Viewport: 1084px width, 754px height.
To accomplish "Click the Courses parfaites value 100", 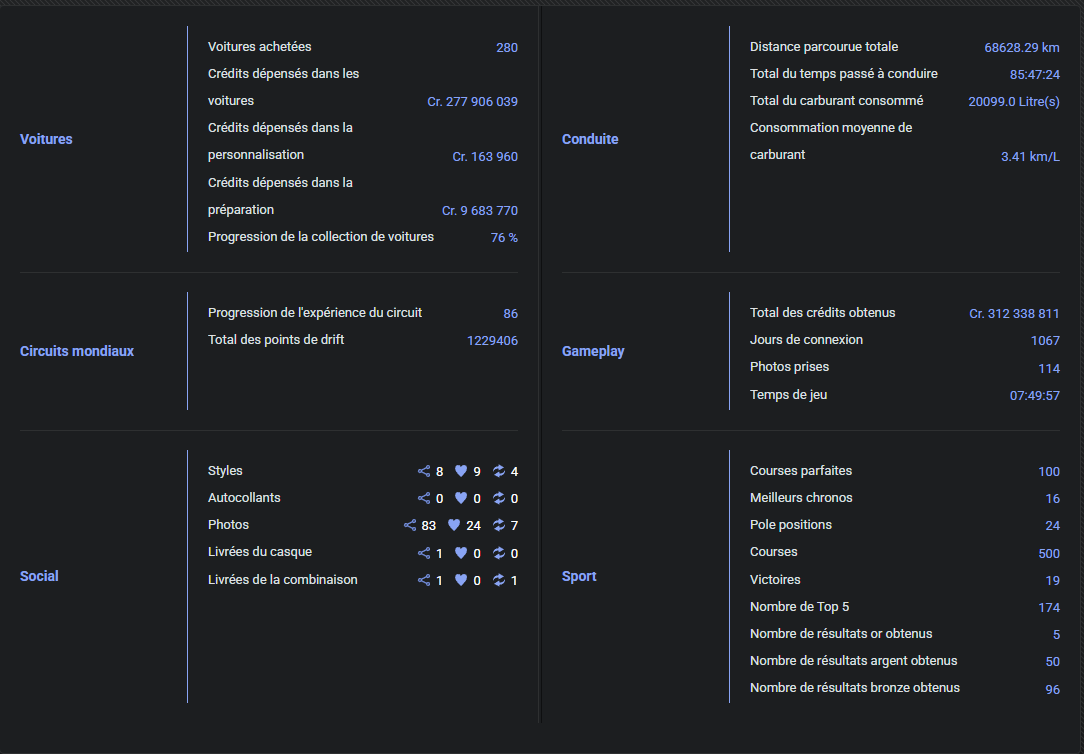I will tap(1049, 471).
